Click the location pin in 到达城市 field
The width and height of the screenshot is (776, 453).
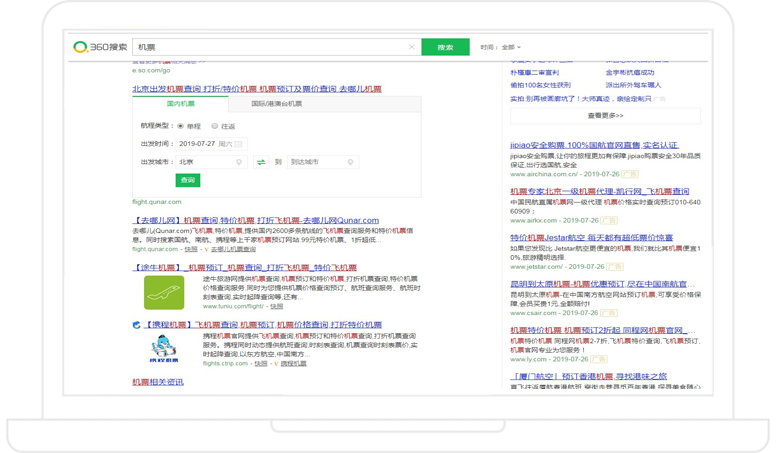pyautogui.click(x=350, y=162)
